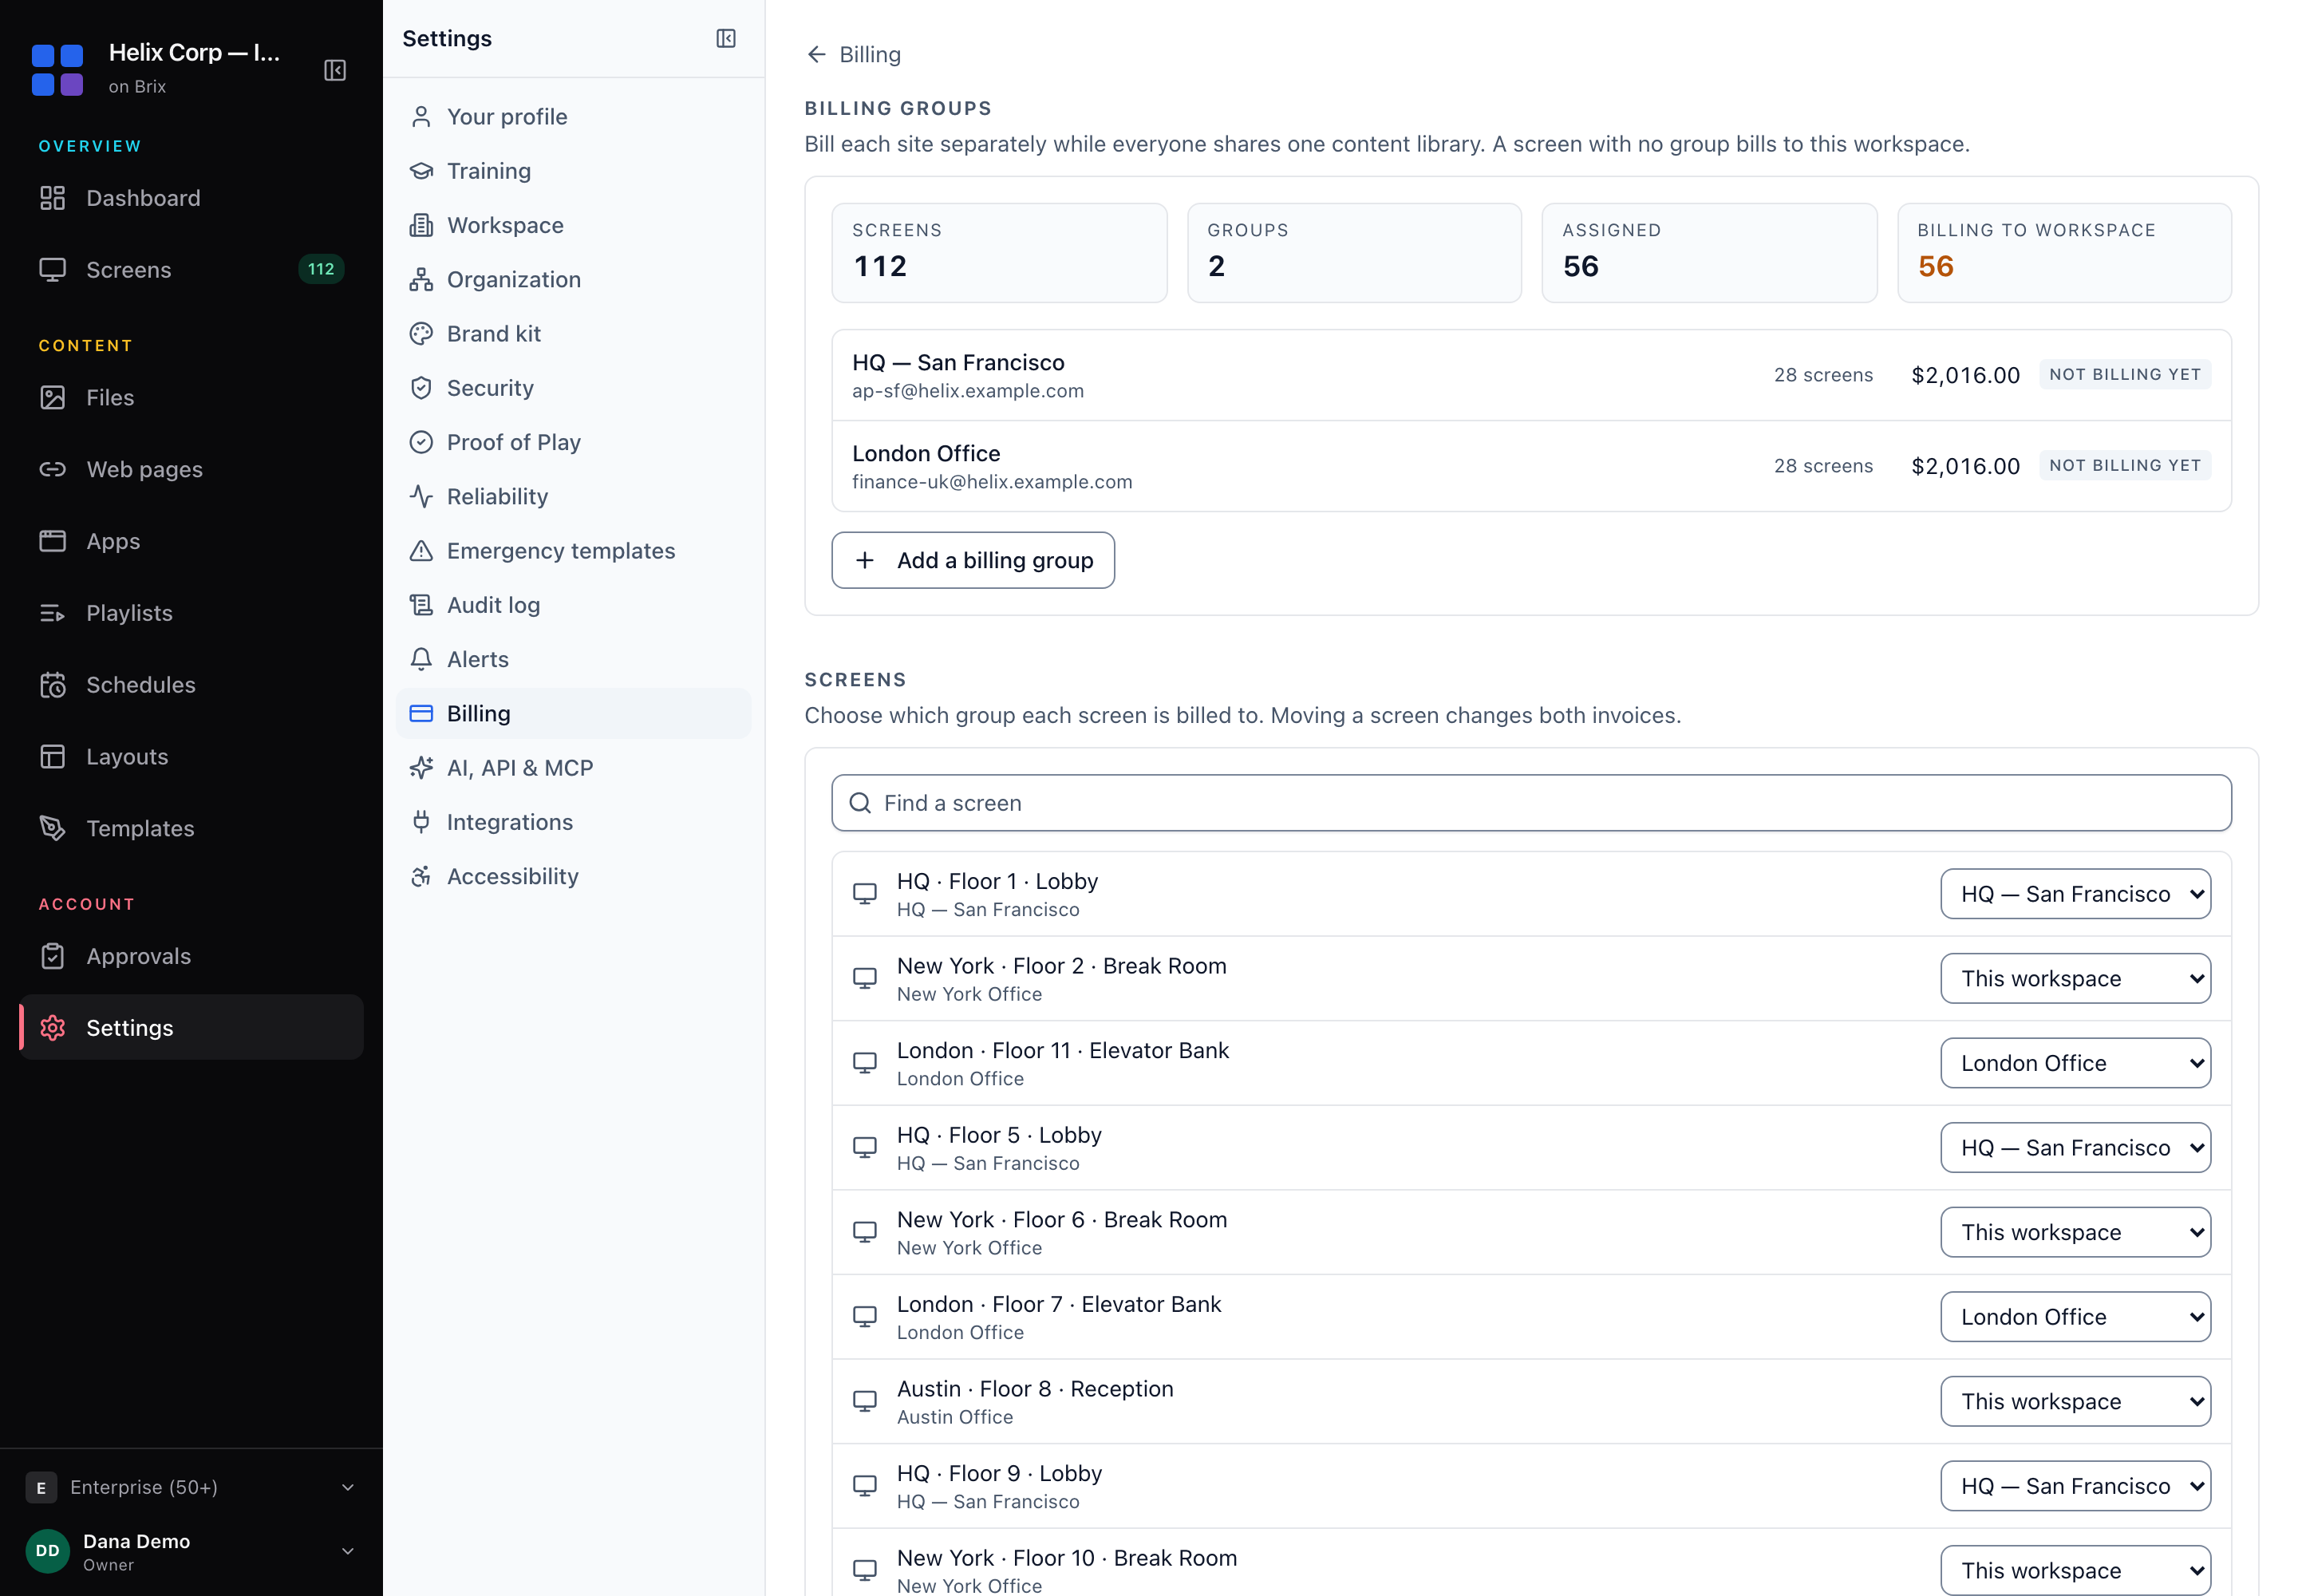Viewport: 2298px width, 1596px height.
Task: Open the London Office billing group row
Action: [1531, 466]
